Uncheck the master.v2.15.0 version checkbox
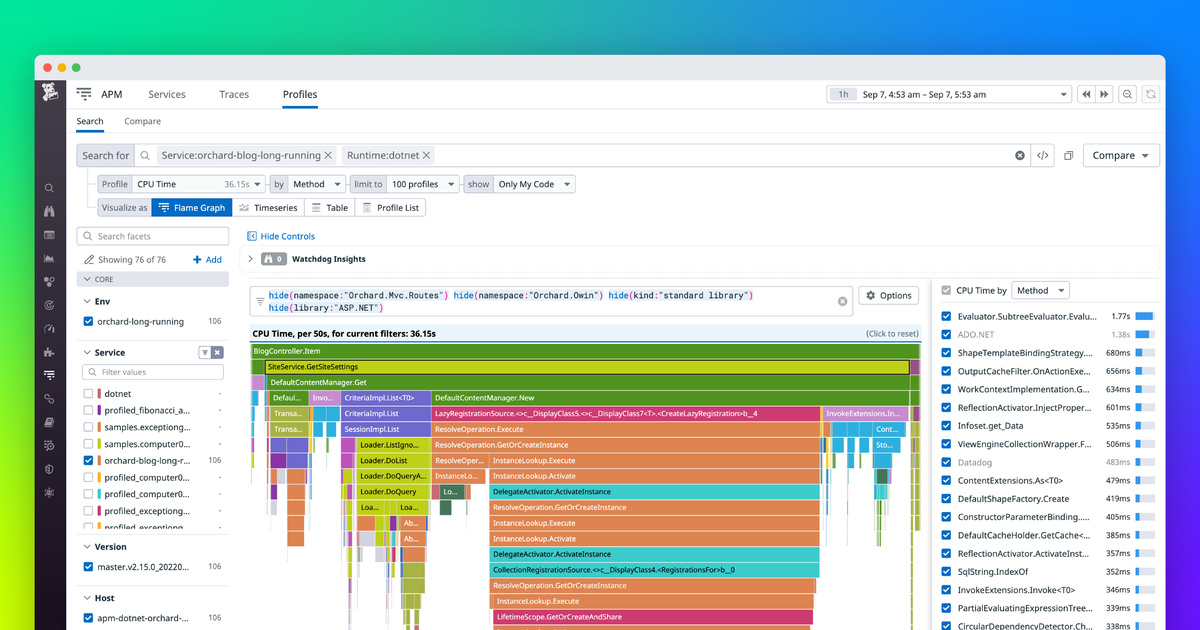The width and height of the screenshot is (1200, 630). (x=89, y=567)
